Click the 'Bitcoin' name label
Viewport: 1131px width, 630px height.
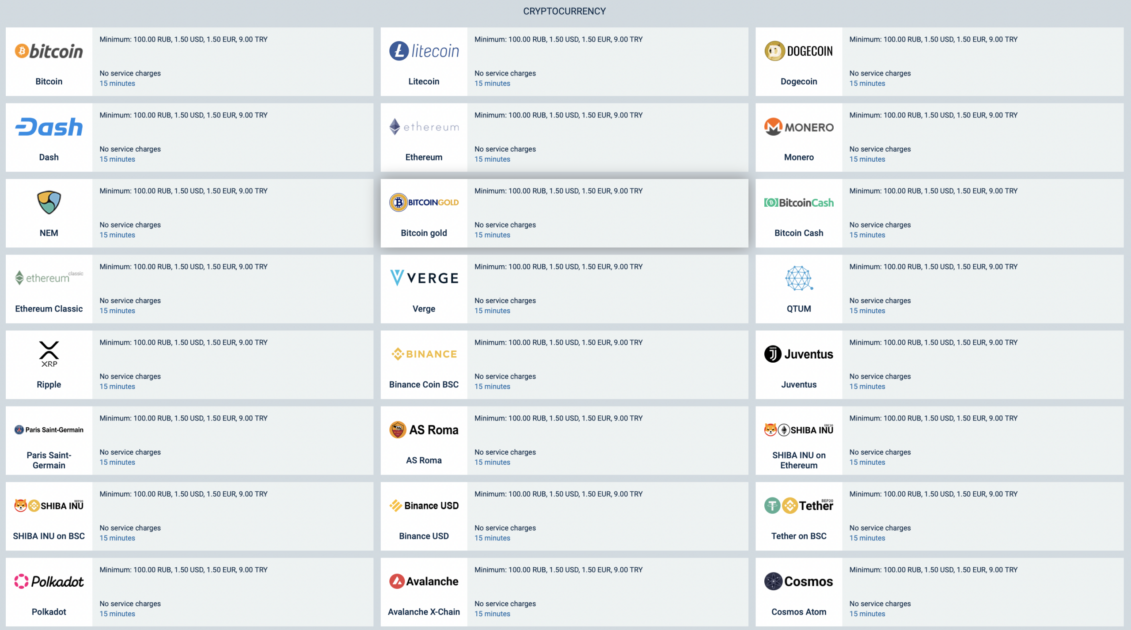[49, 82]
